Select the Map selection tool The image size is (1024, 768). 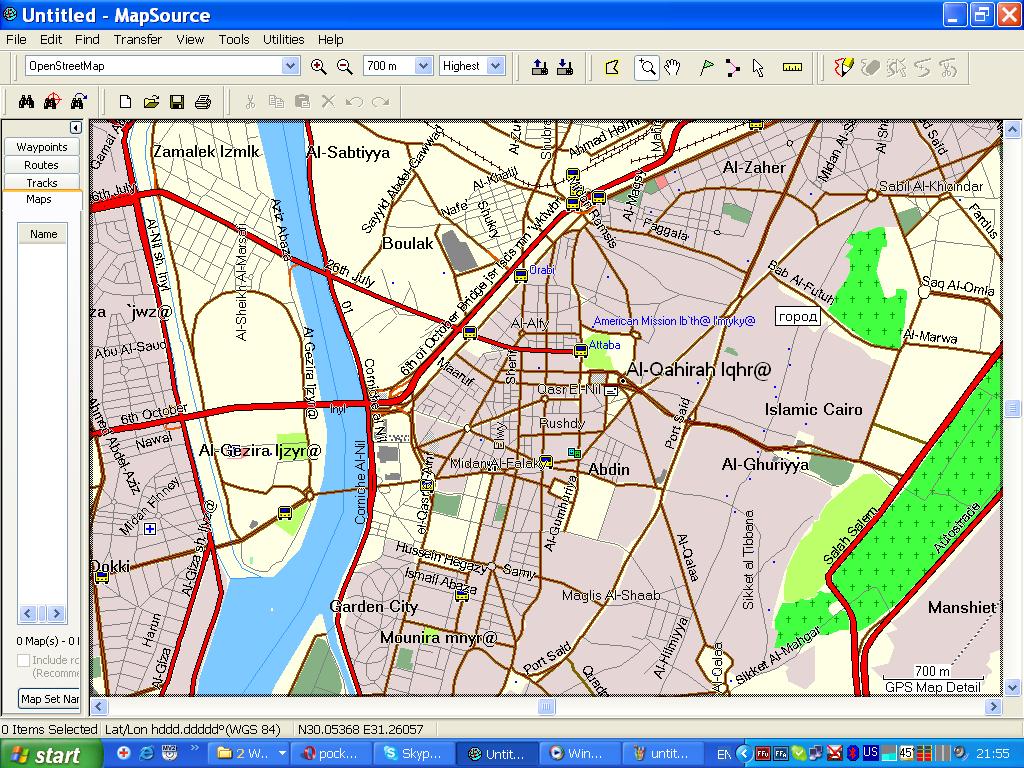612,67
